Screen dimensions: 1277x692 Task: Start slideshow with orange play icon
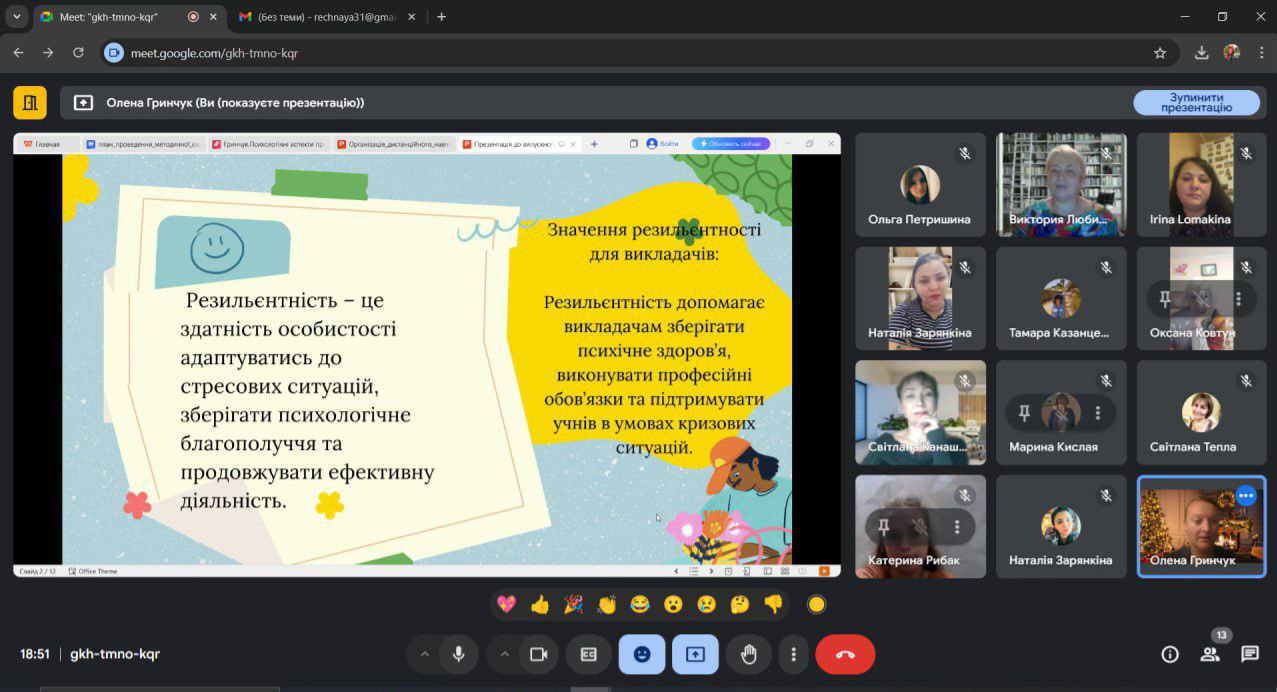point(825,571)
